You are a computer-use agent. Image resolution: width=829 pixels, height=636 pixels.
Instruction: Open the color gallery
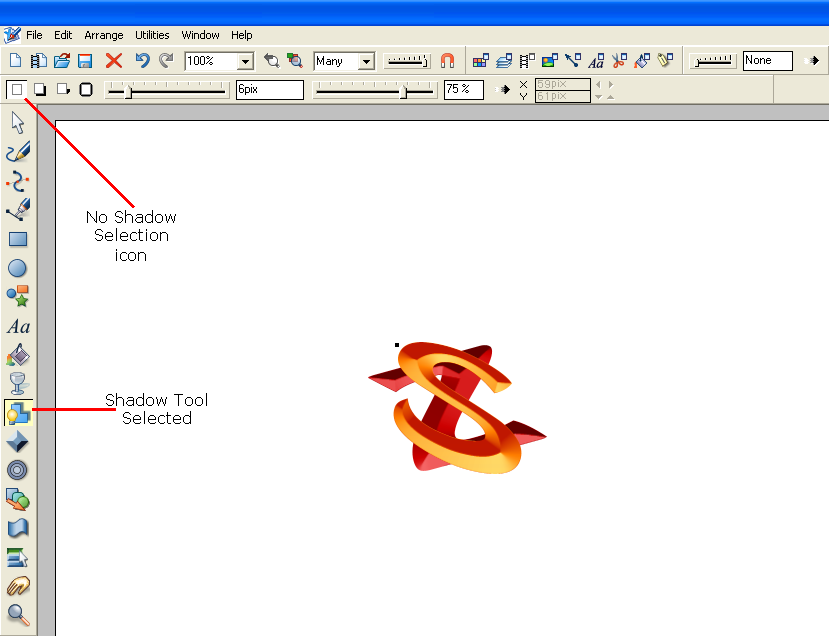[x=481, y=61]
